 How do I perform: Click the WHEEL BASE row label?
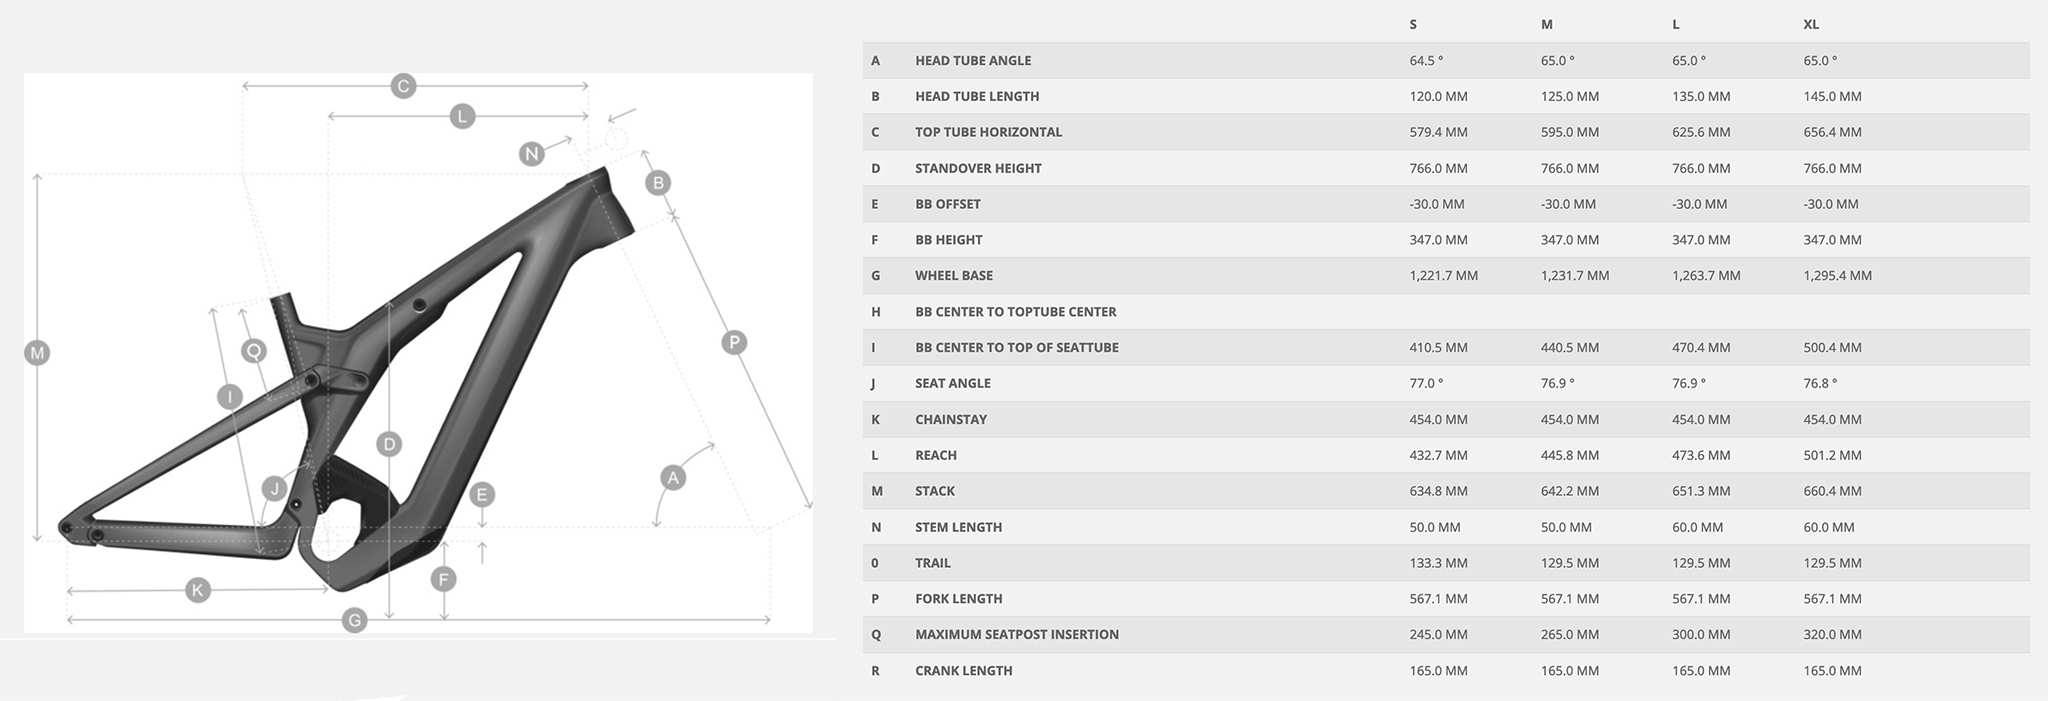[x=953, y=276]
